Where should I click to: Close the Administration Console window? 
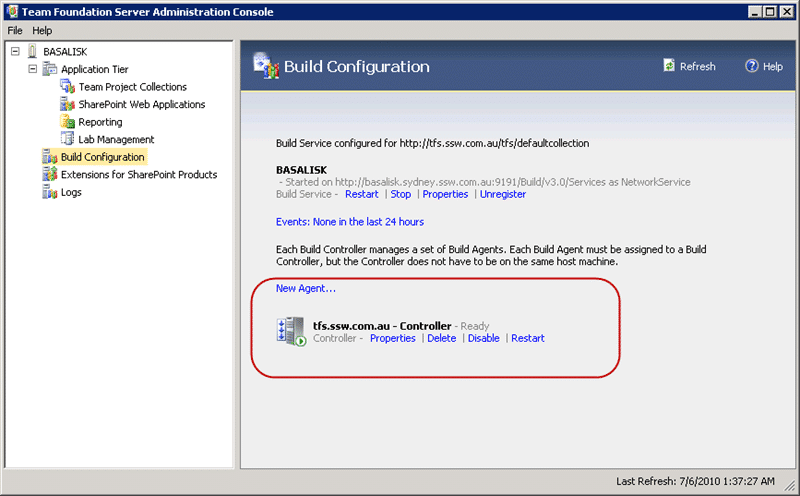787,12
